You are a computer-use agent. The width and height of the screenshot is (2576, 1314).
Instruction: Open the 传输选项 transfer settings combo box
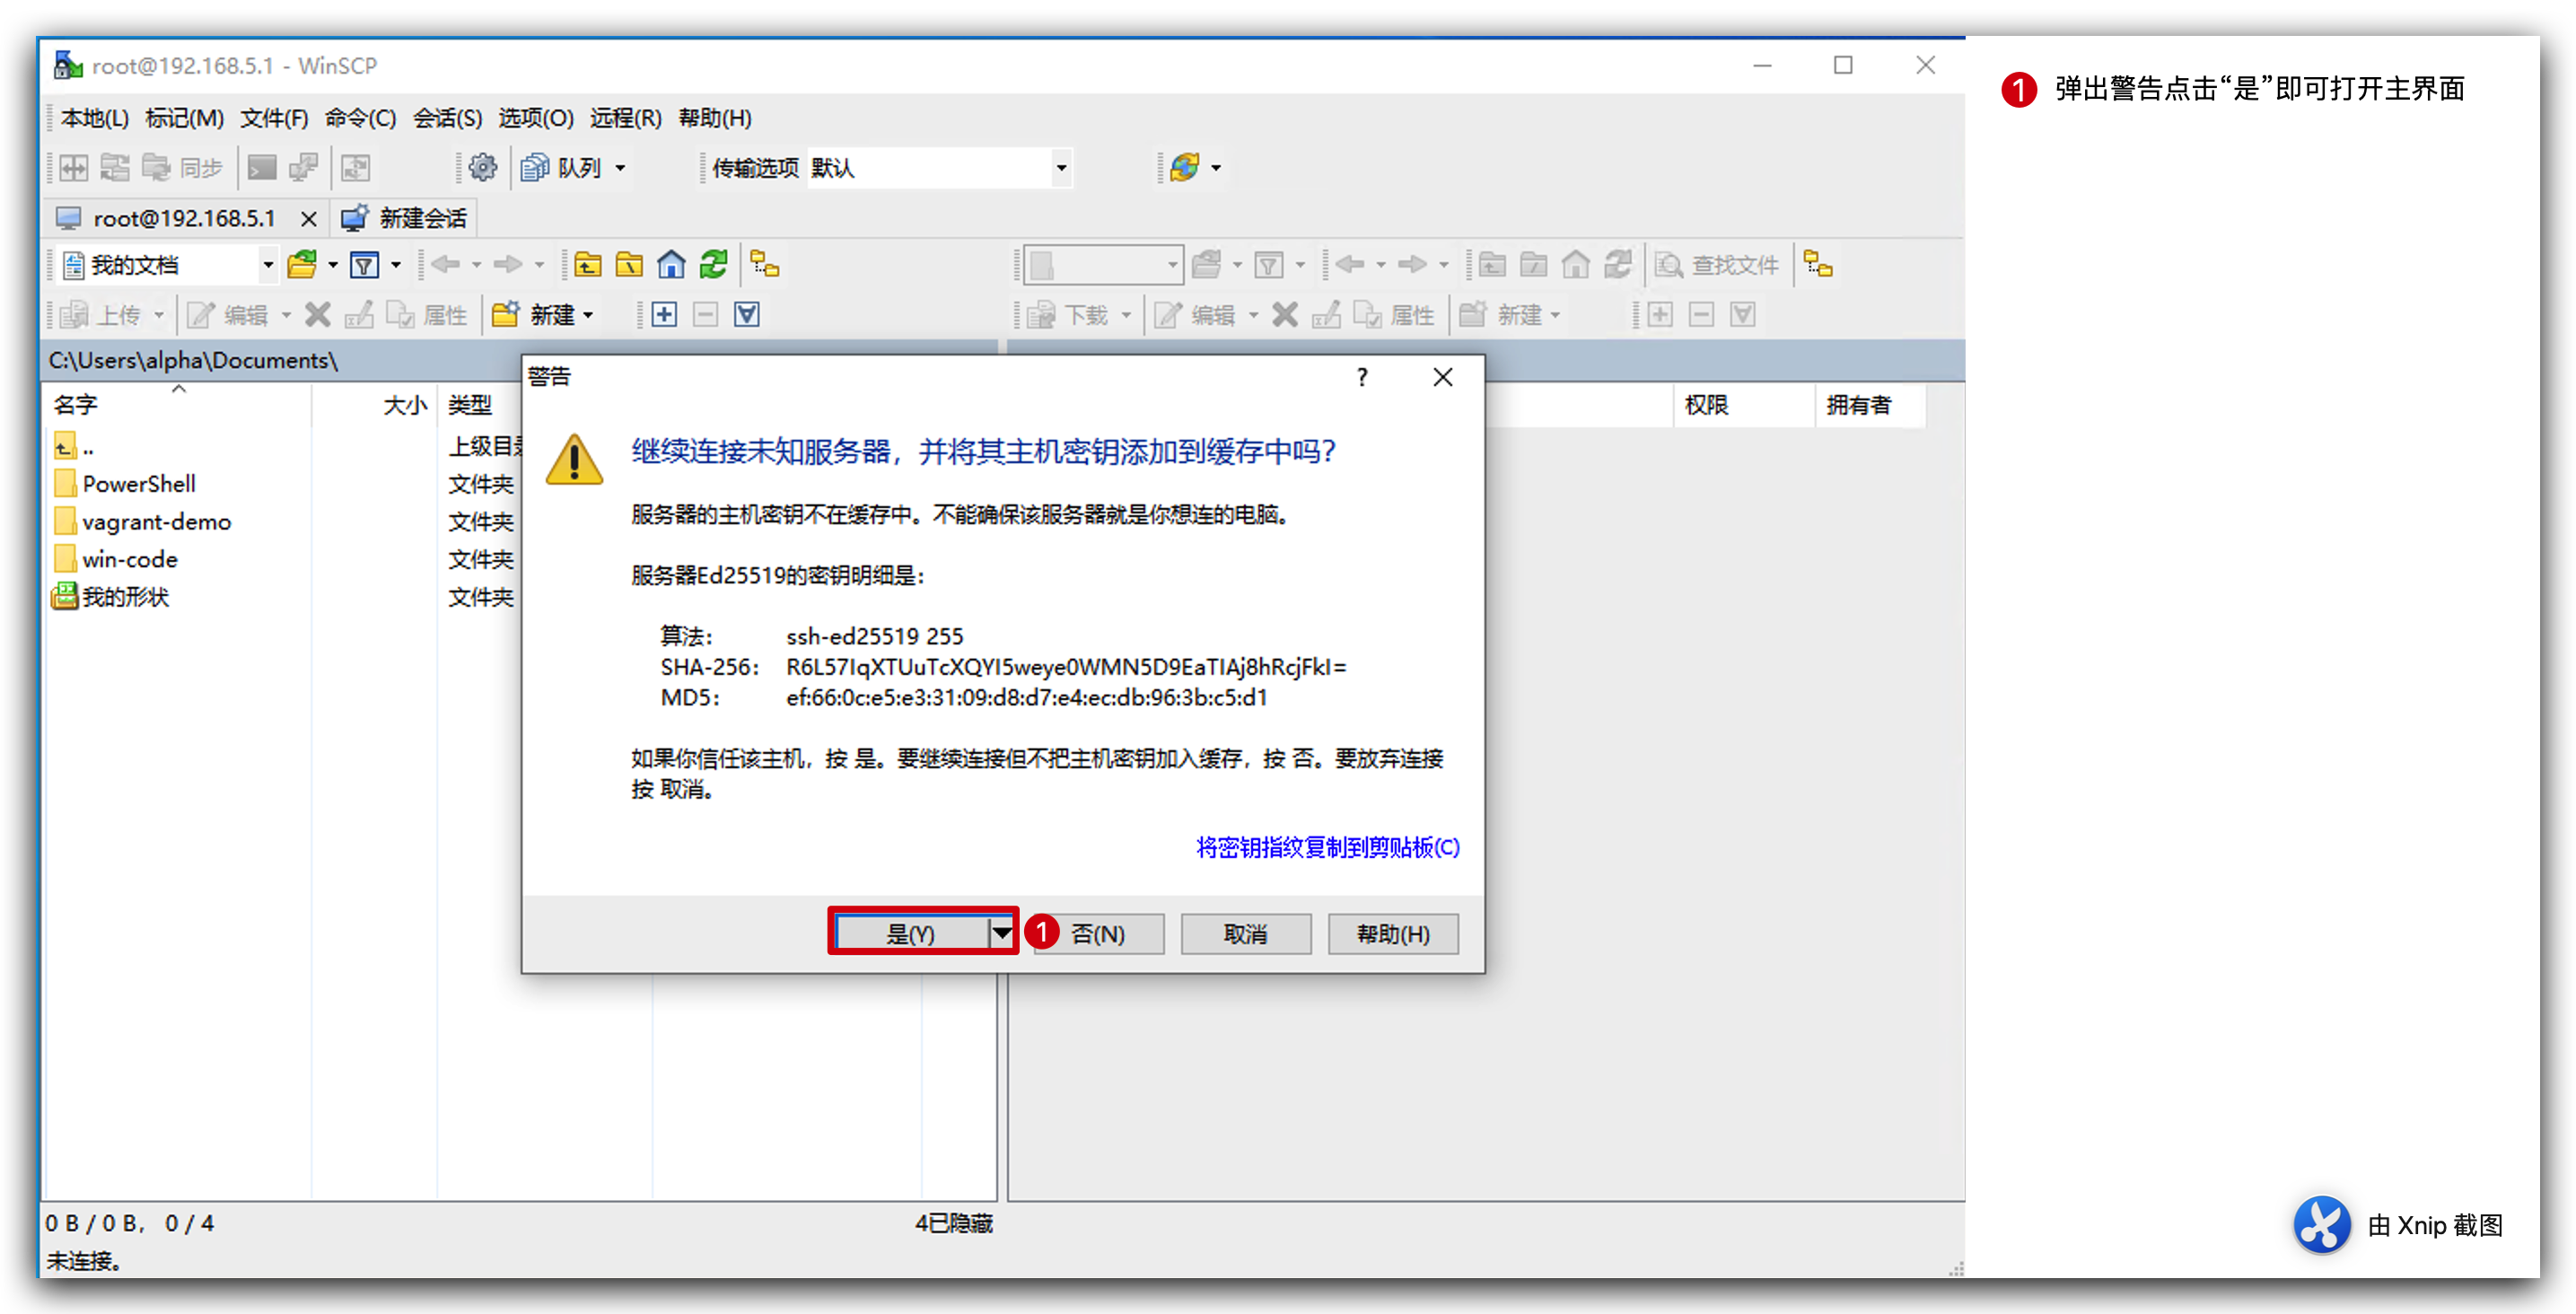tap(939, 167)
